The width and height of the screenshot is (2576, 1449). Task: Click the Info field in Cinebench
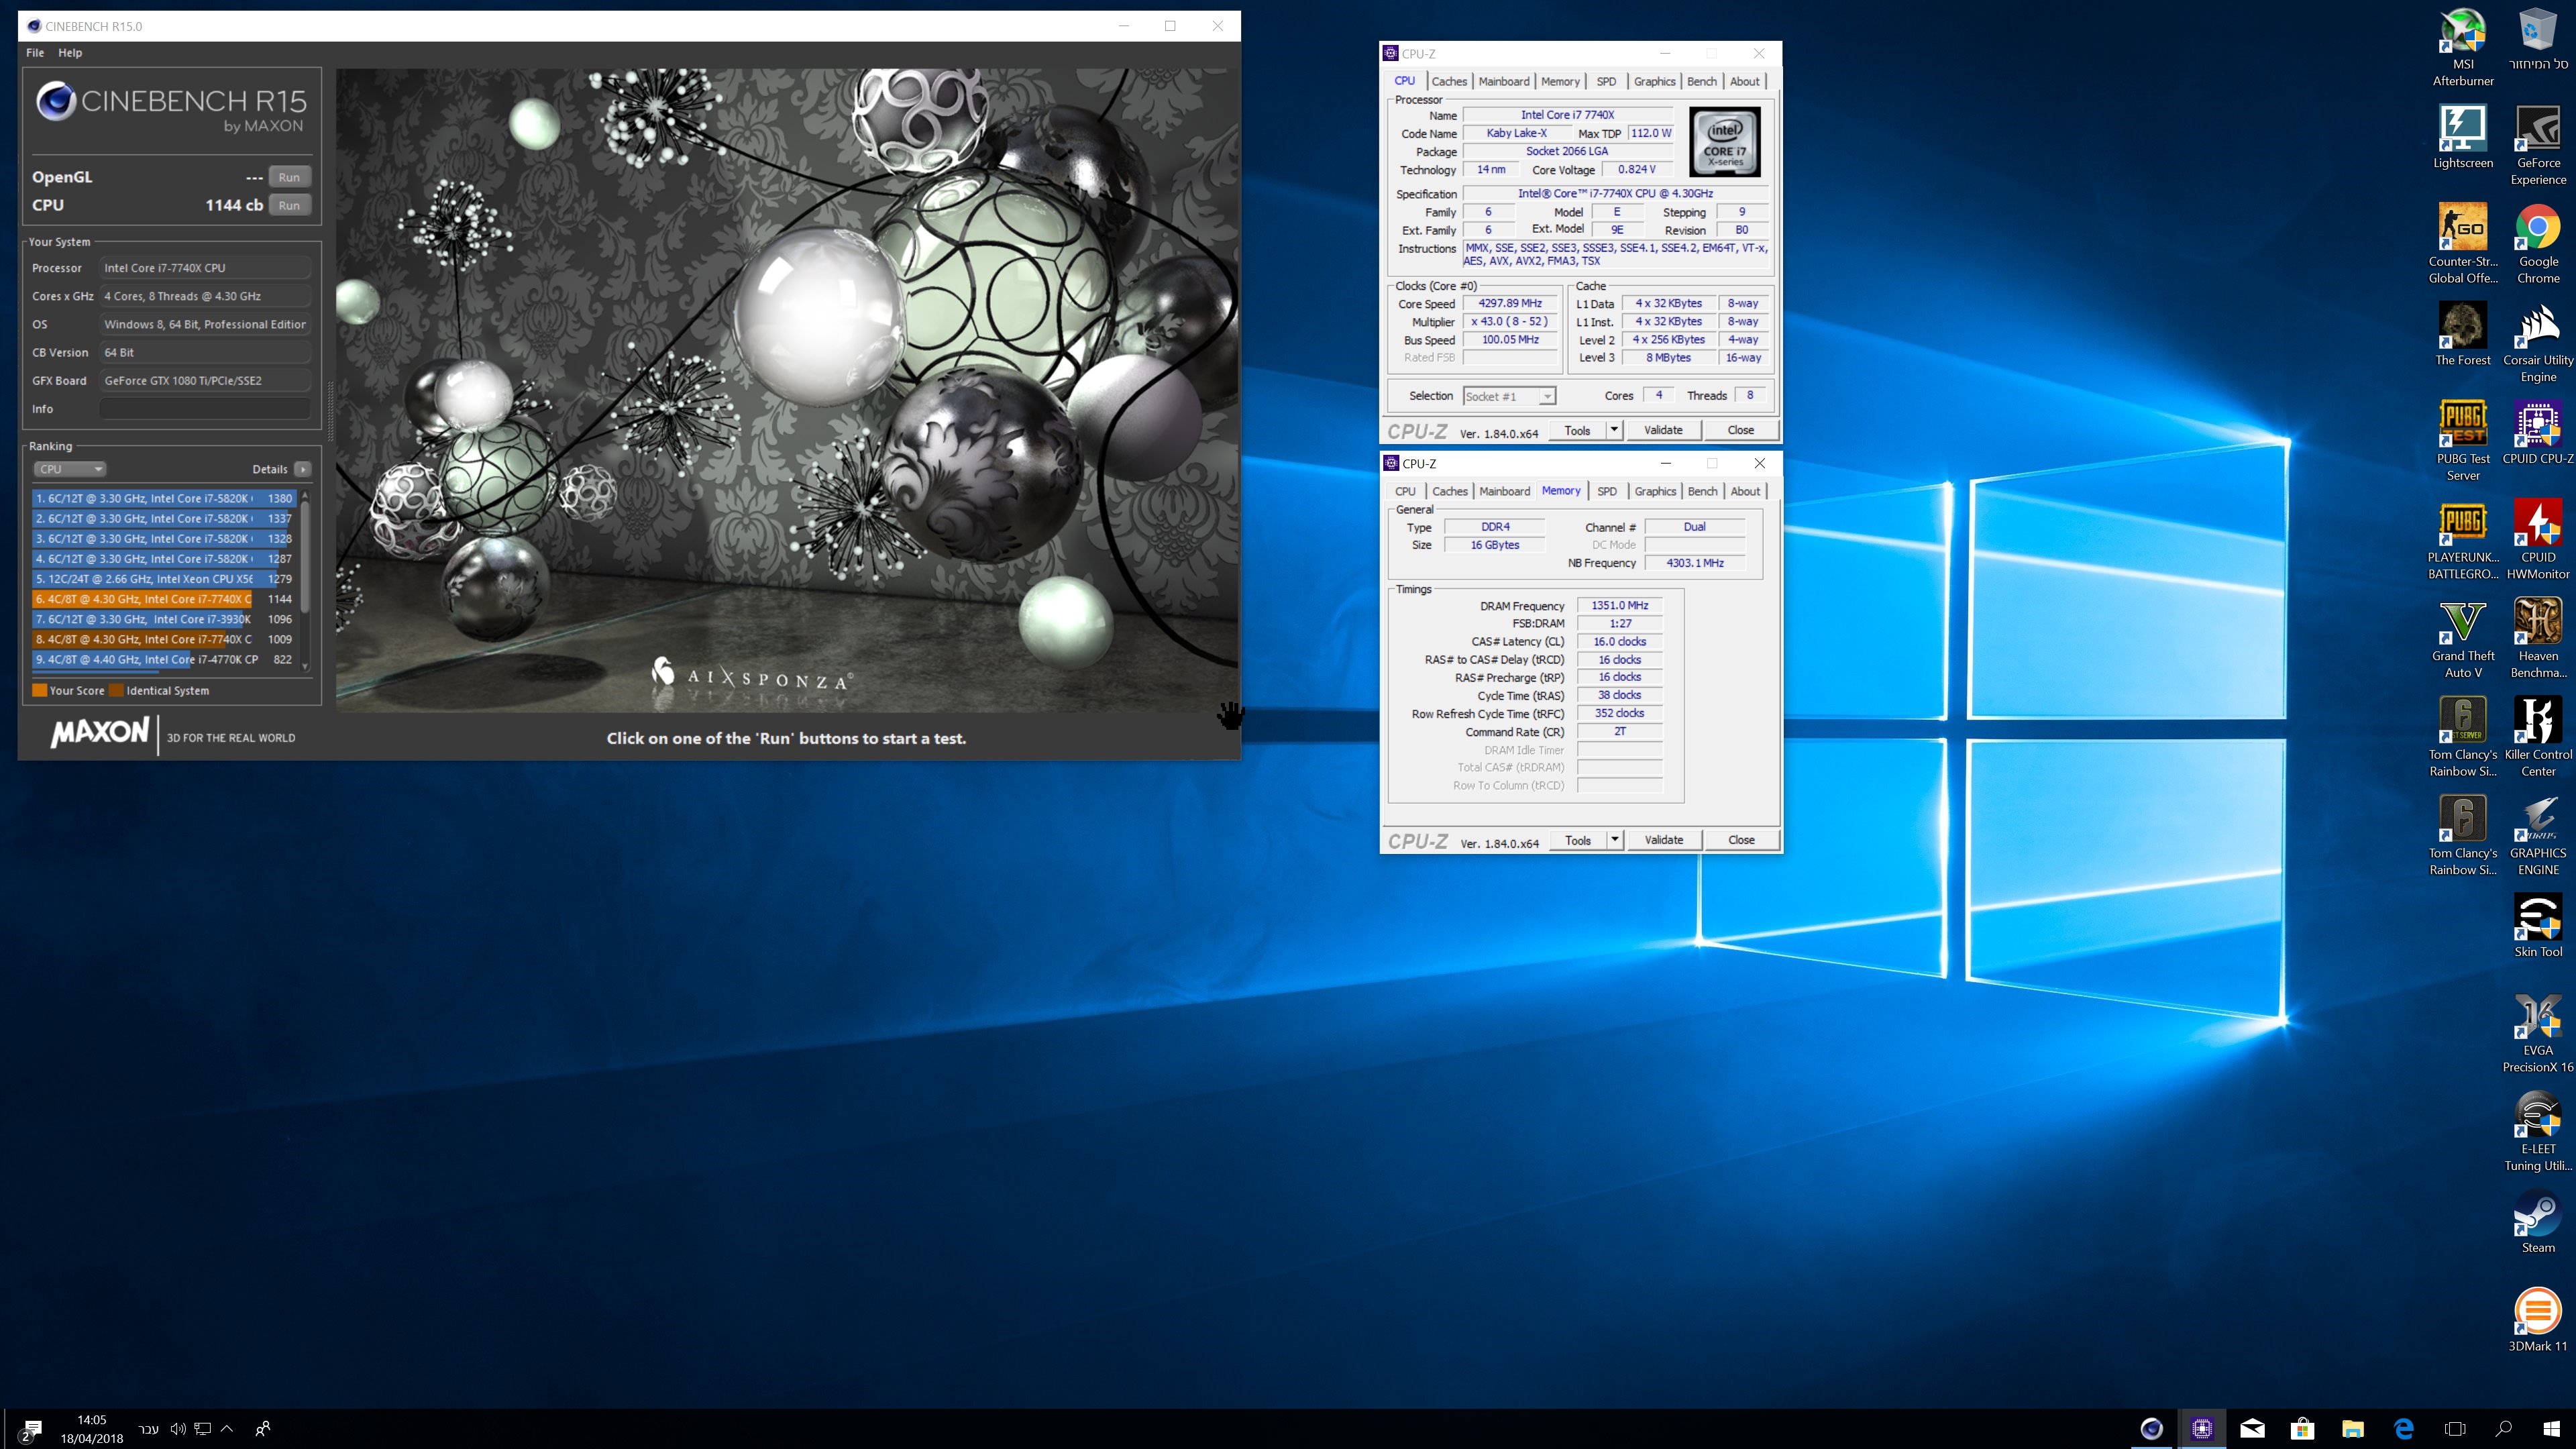tap(205, 409)
